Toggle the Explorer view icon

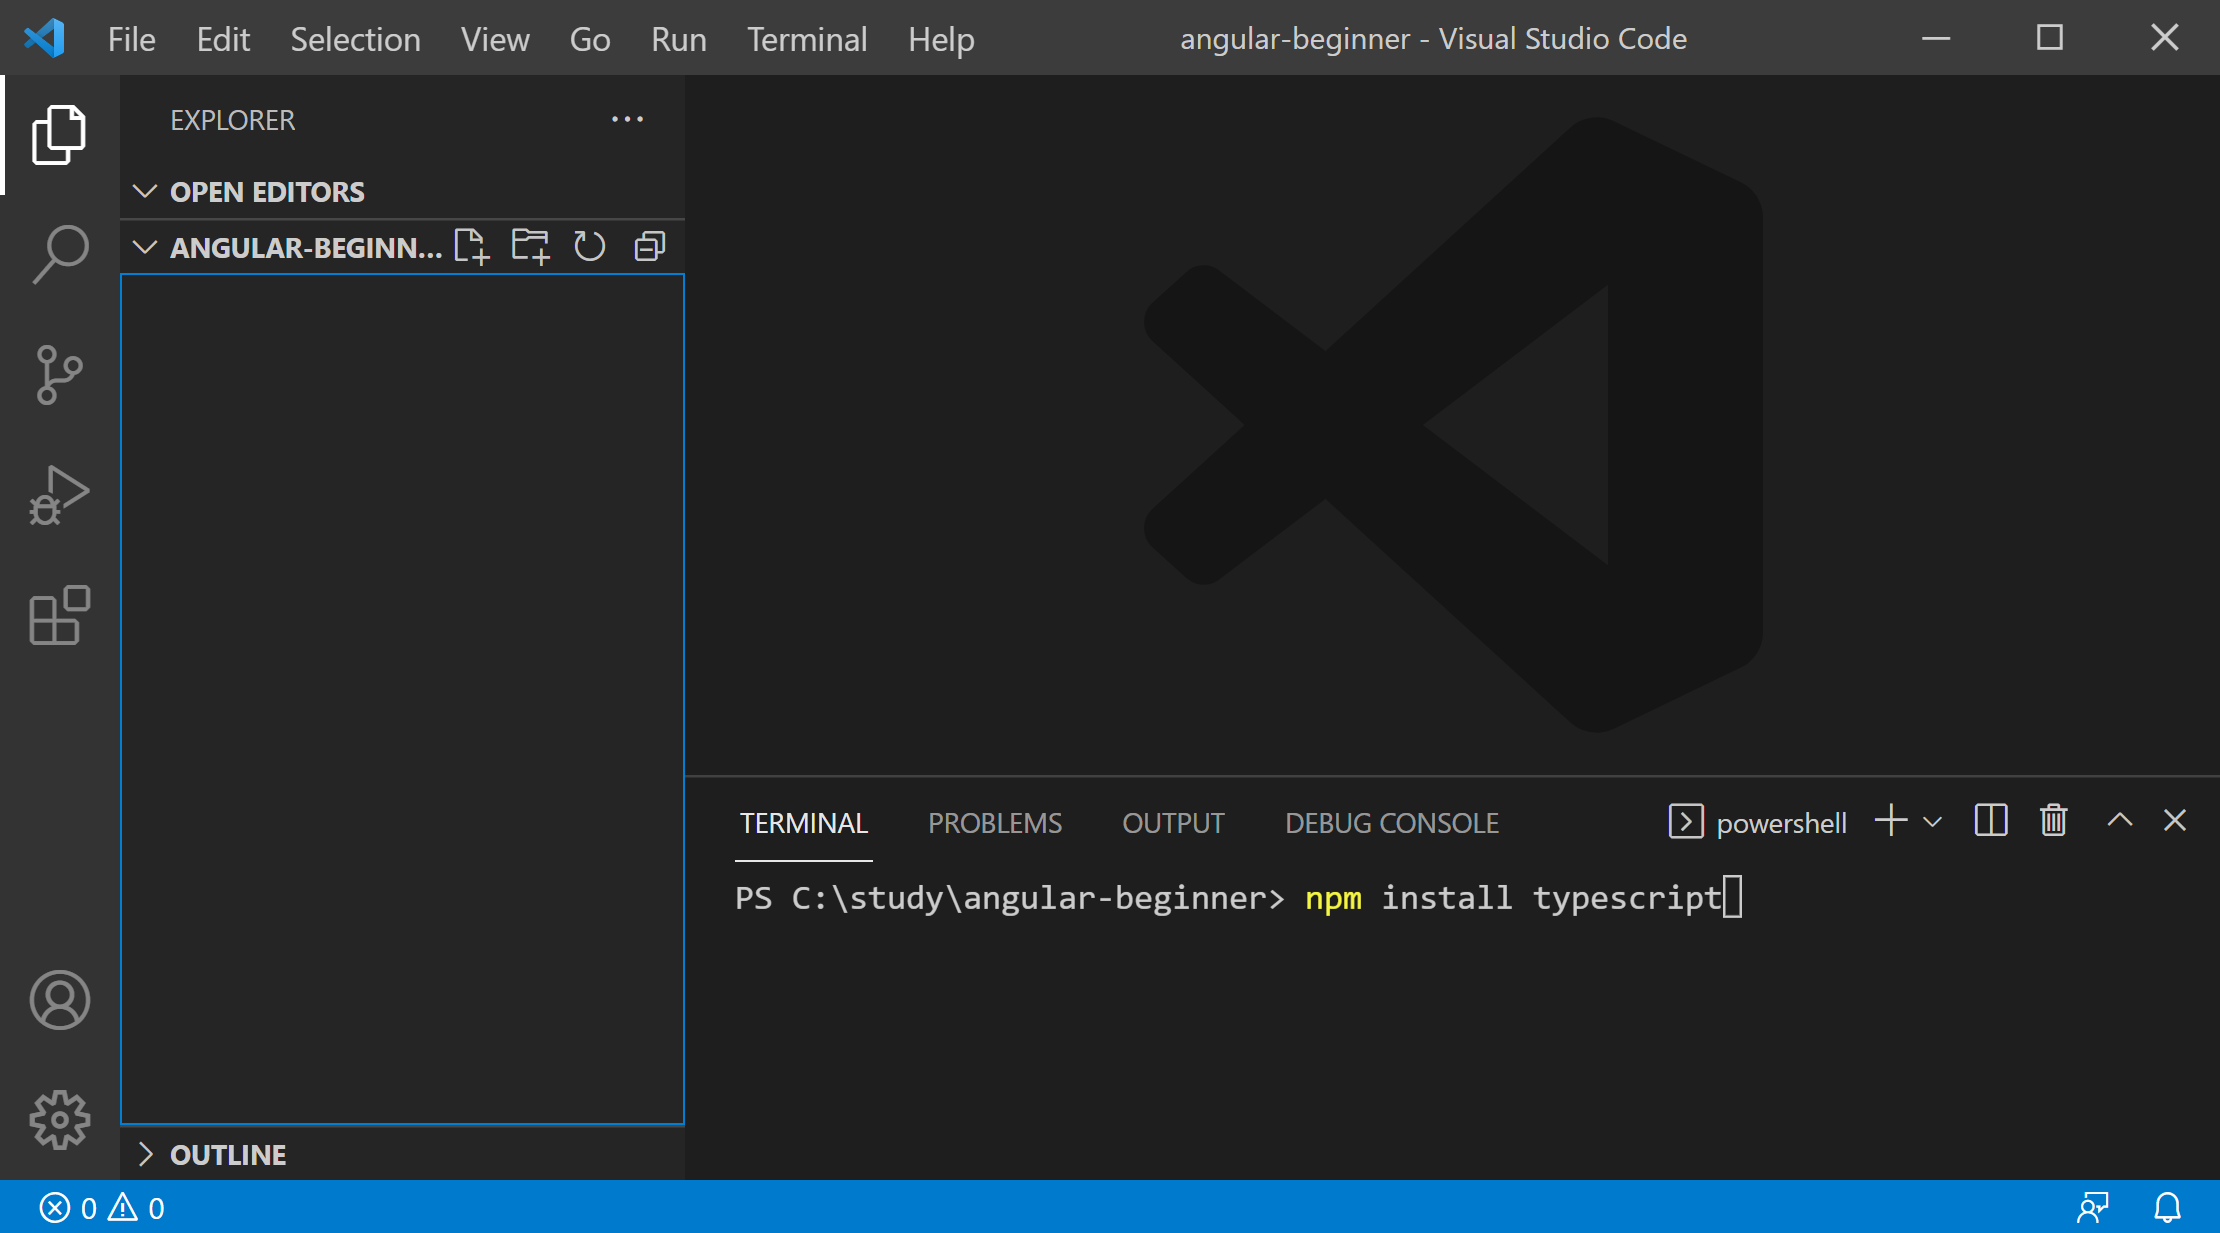(x=60, y=134)
